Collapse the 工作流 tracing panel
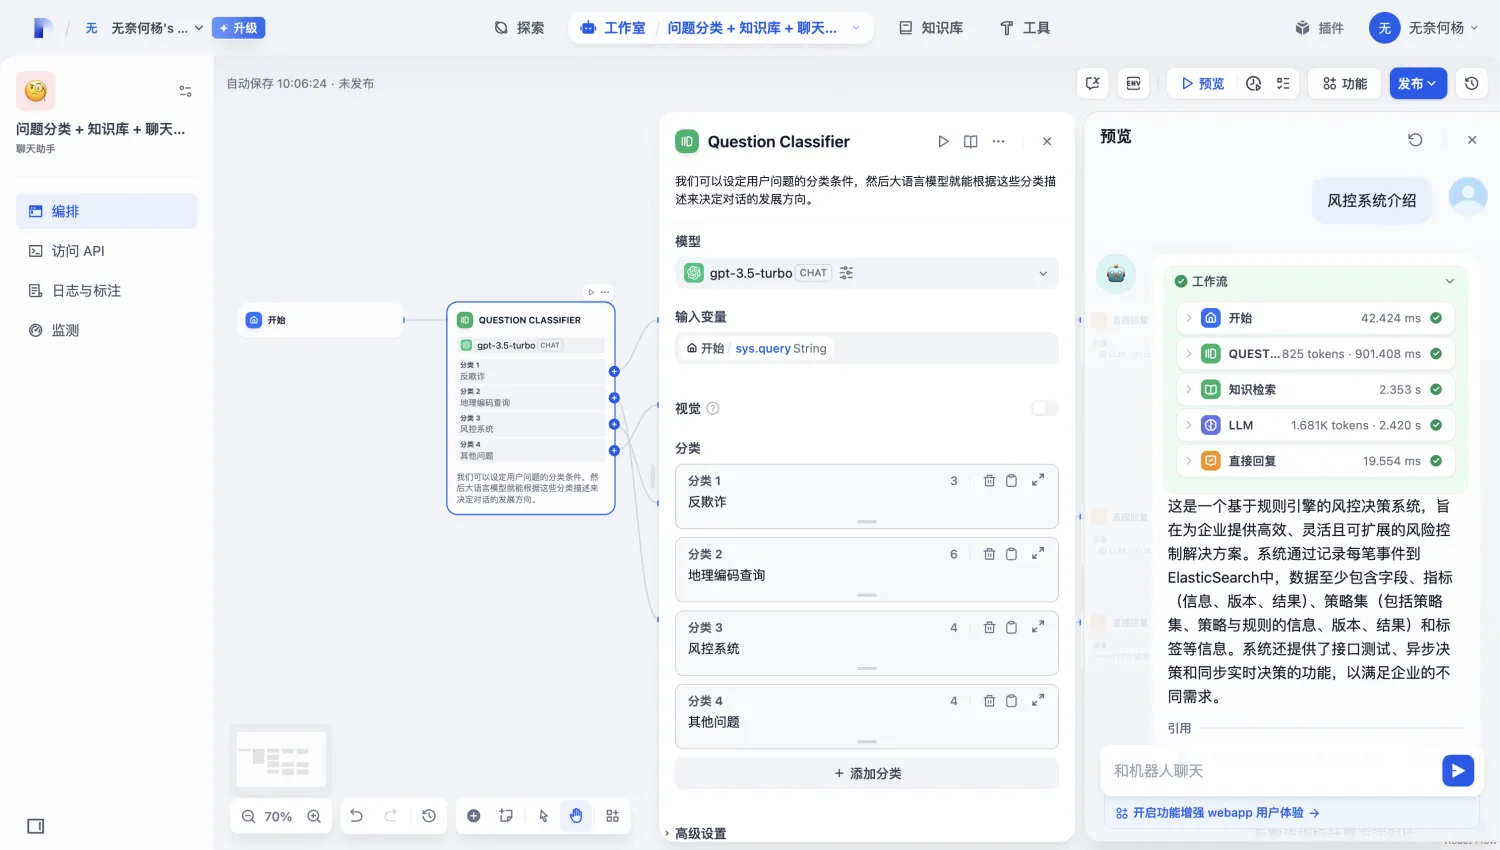This screenshot has width=1500, height=850. coord(1449,281)
